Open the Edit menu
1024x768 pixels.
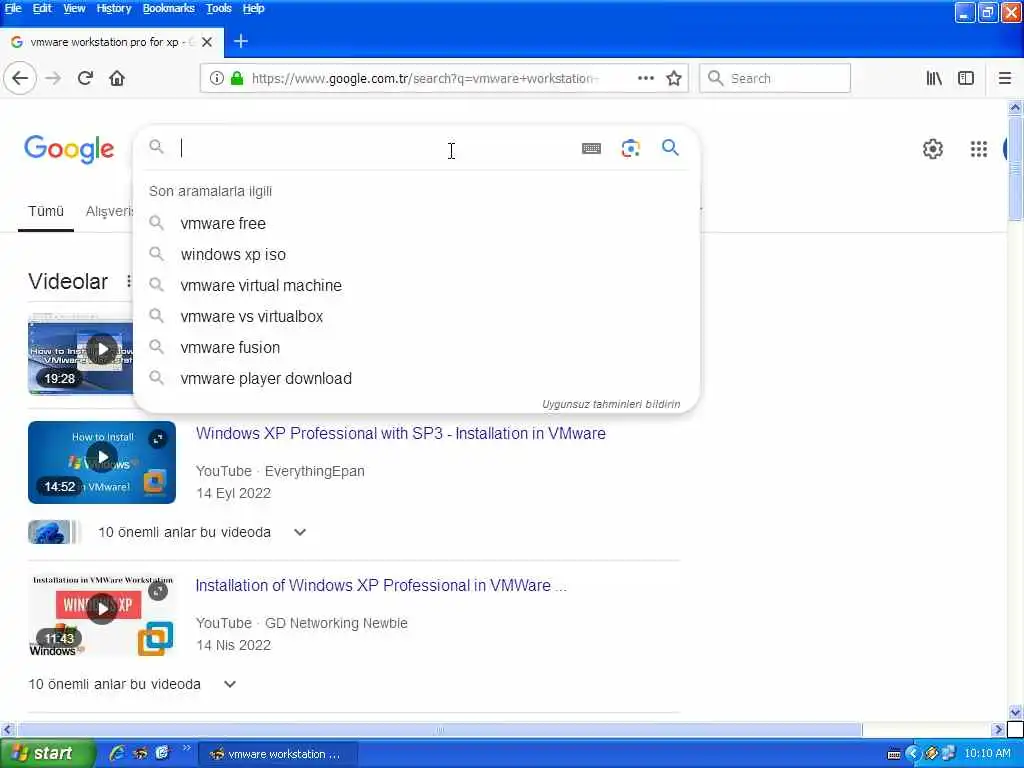point(42,8)
